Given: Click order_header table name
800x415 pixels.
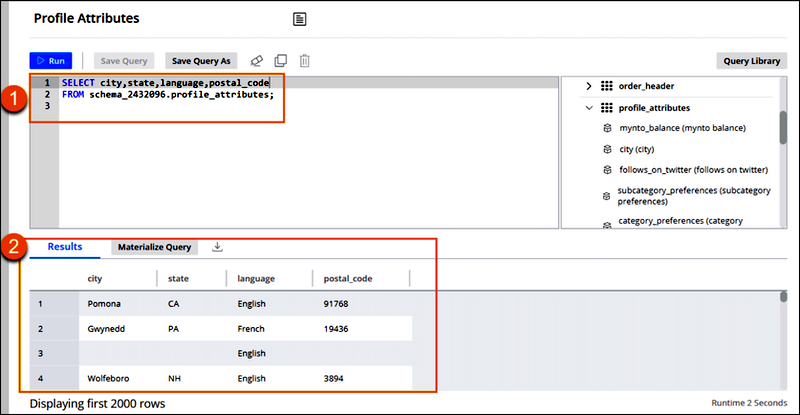Looking at the screenshot, I should 646,86.
